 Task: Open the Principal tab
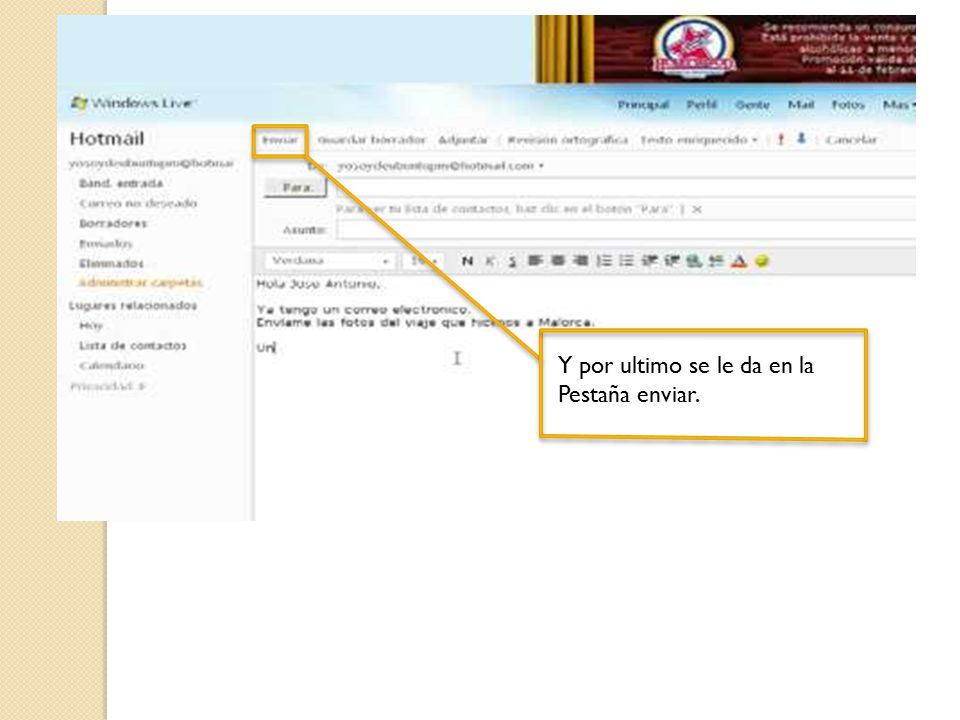point(643,105)
